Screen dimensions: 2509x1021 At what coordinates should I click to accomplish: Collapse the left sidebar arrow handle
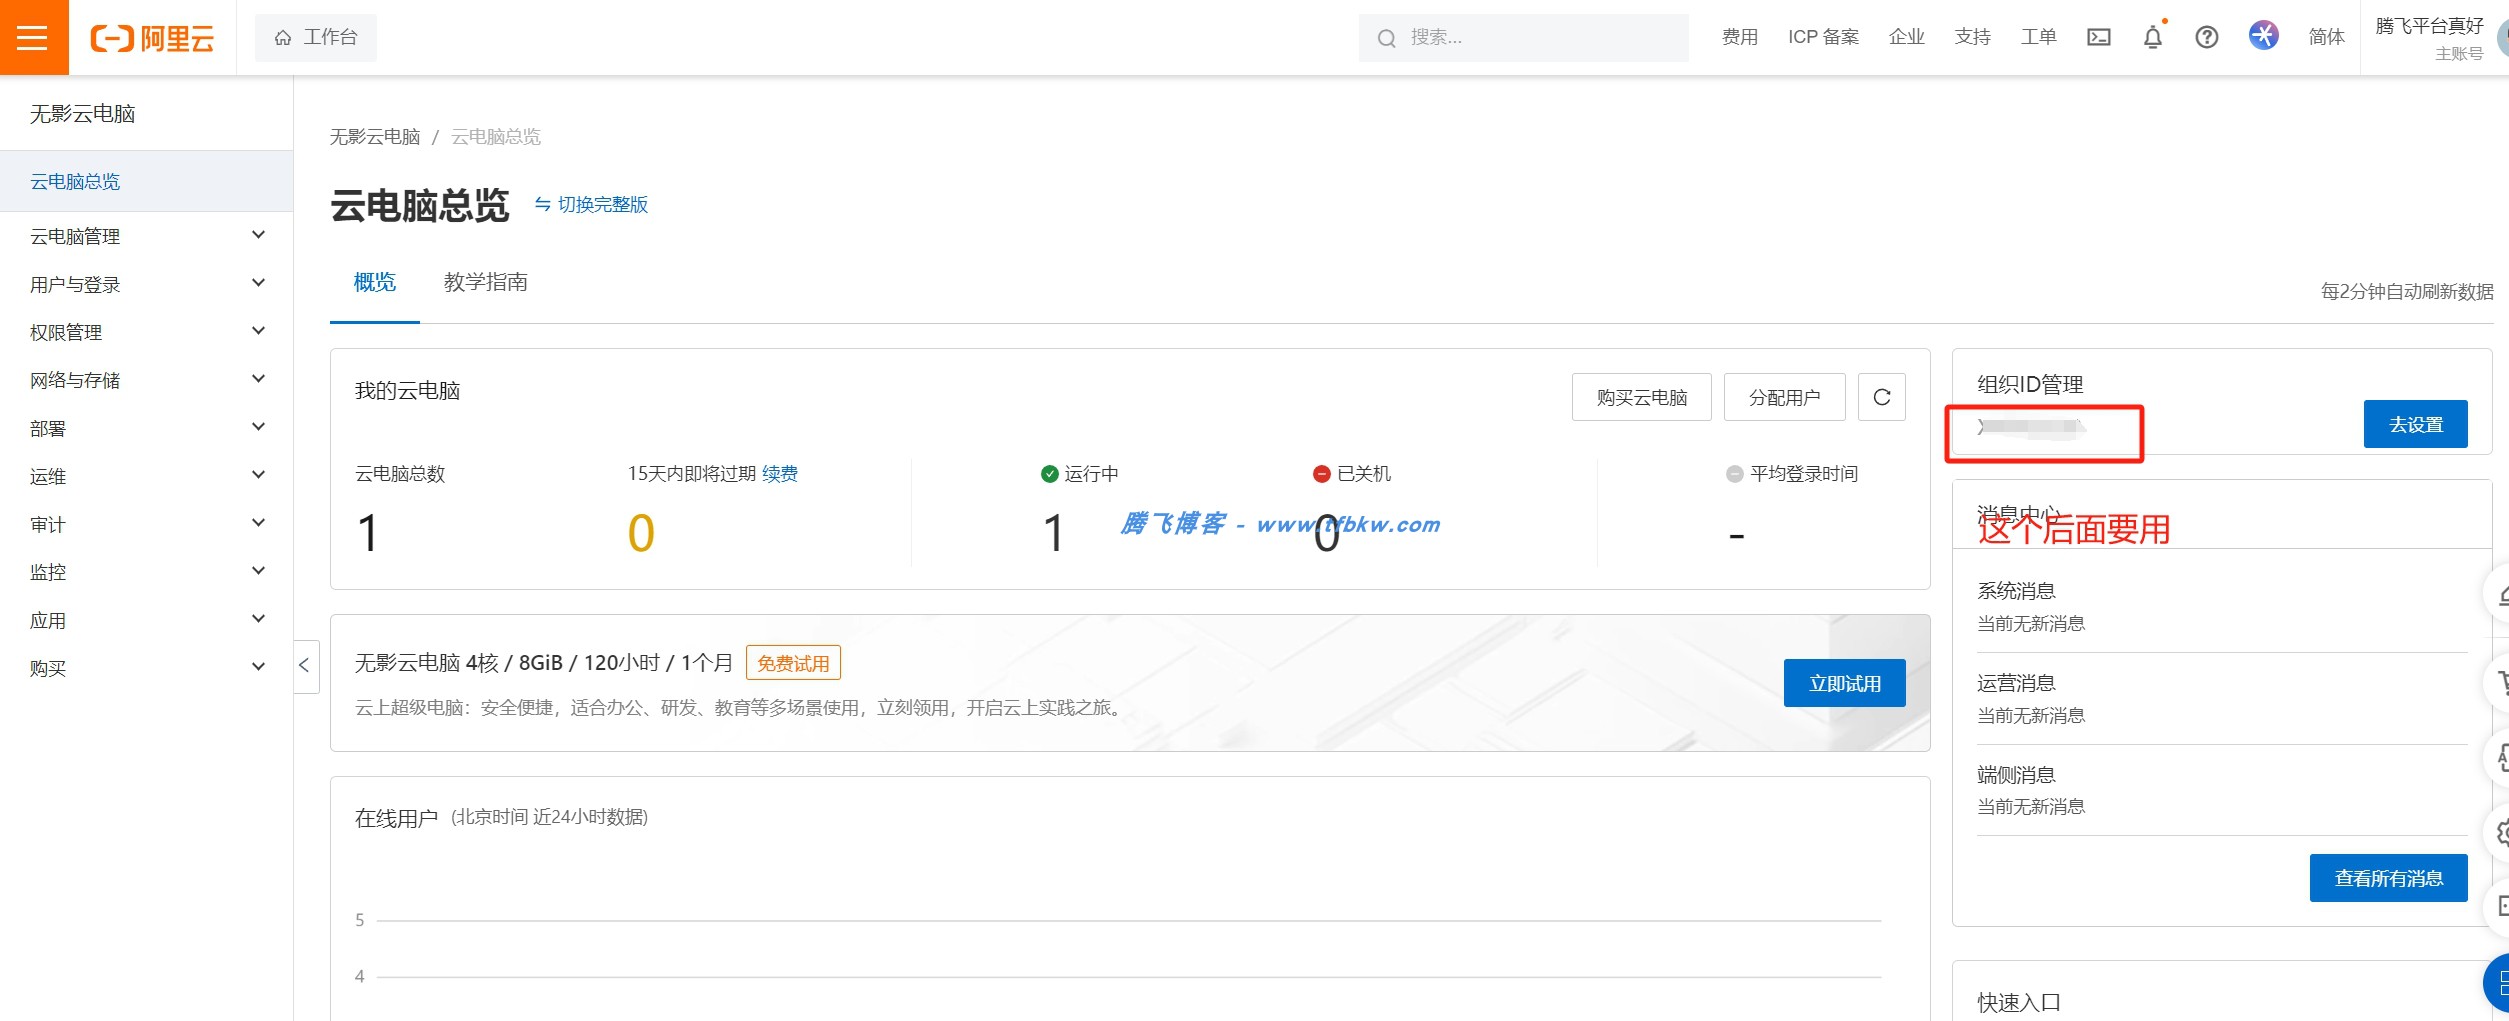pos(305,666)
